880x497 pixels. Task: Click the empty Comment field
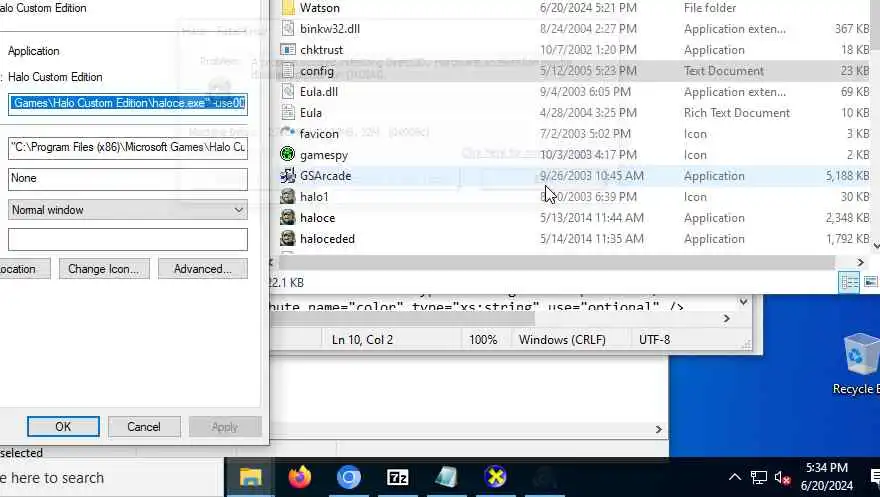coord(128,240)
